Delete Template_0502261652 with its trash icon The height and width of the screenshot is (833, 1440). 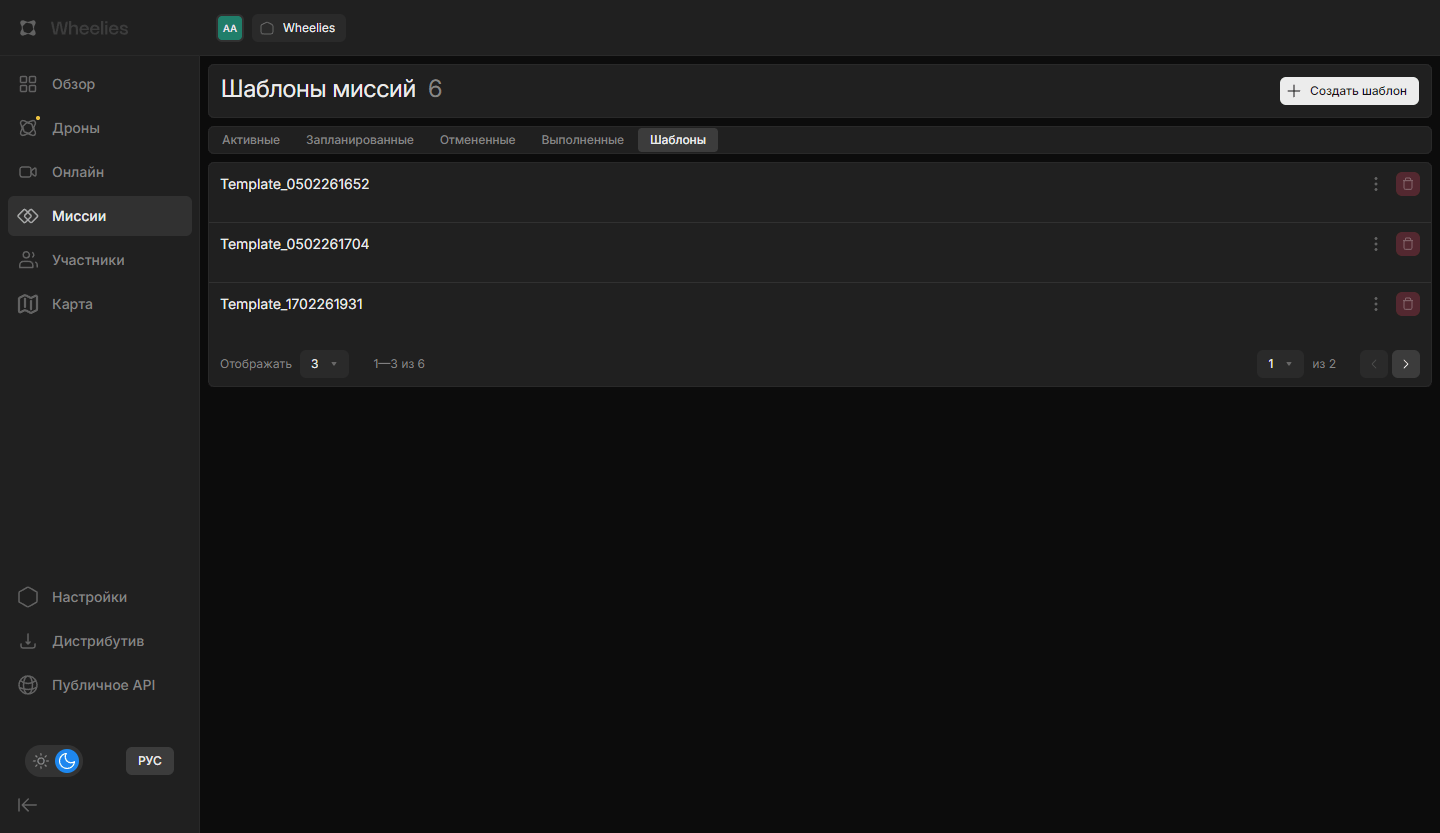1407,184
